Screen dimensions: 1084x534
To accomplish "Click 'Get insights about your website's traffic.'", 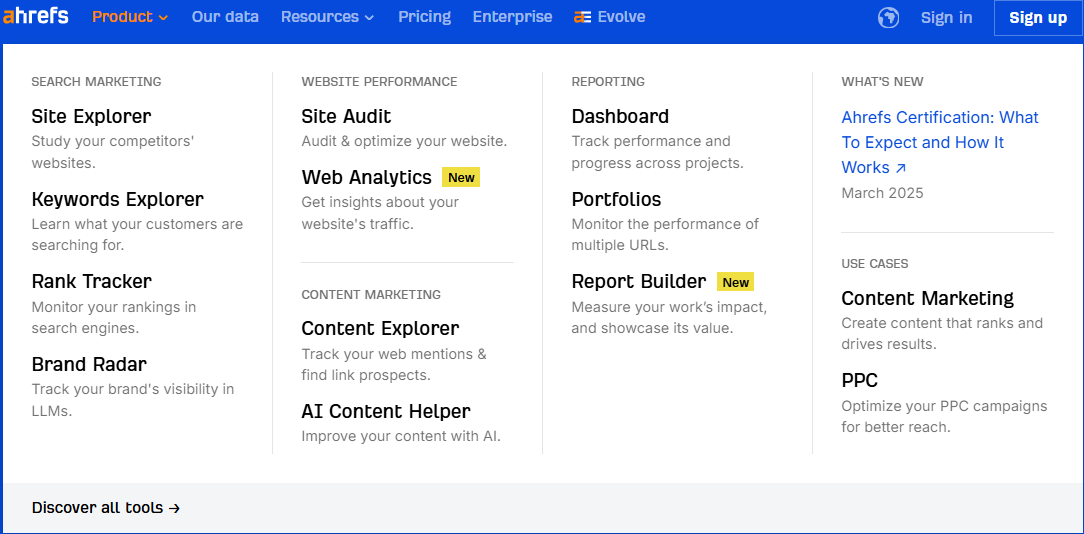I will click(380, 213).
